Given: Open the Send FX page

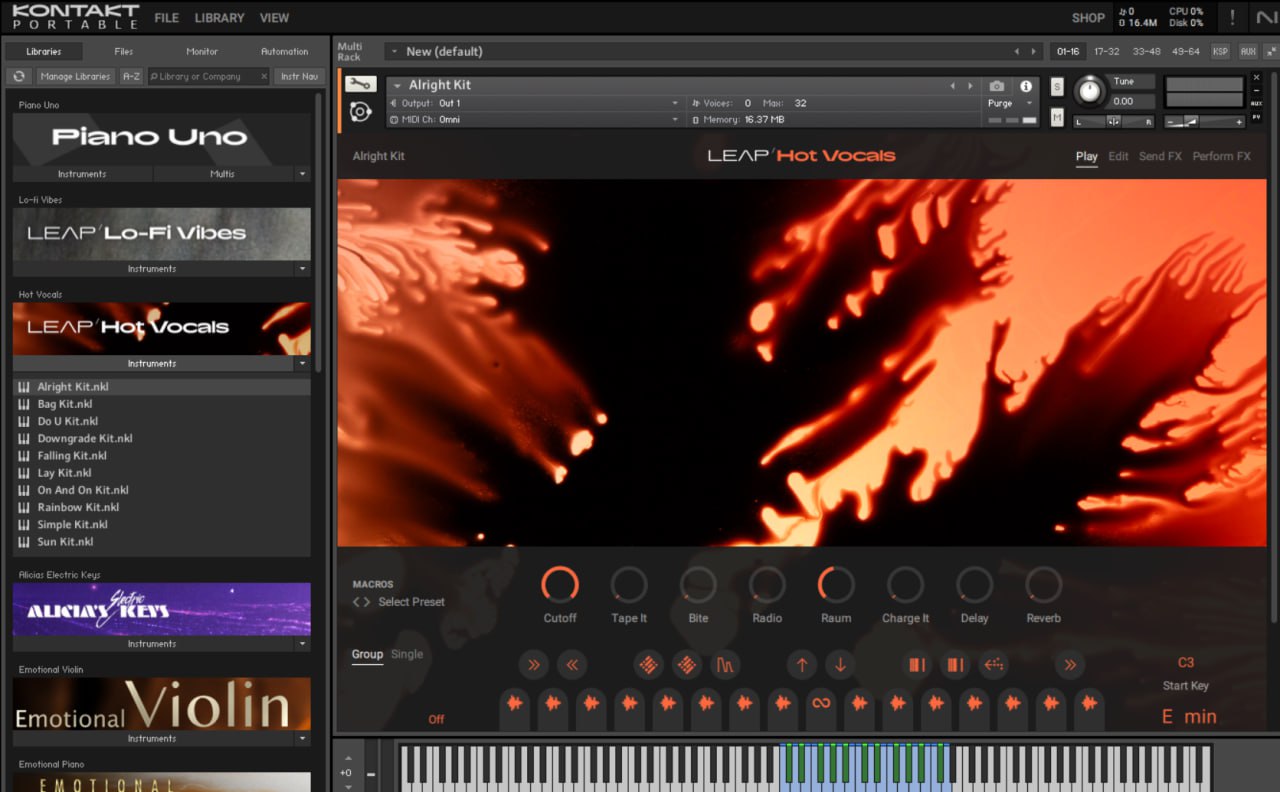Looking at the screenshot, I should (x=1160, y=156).
